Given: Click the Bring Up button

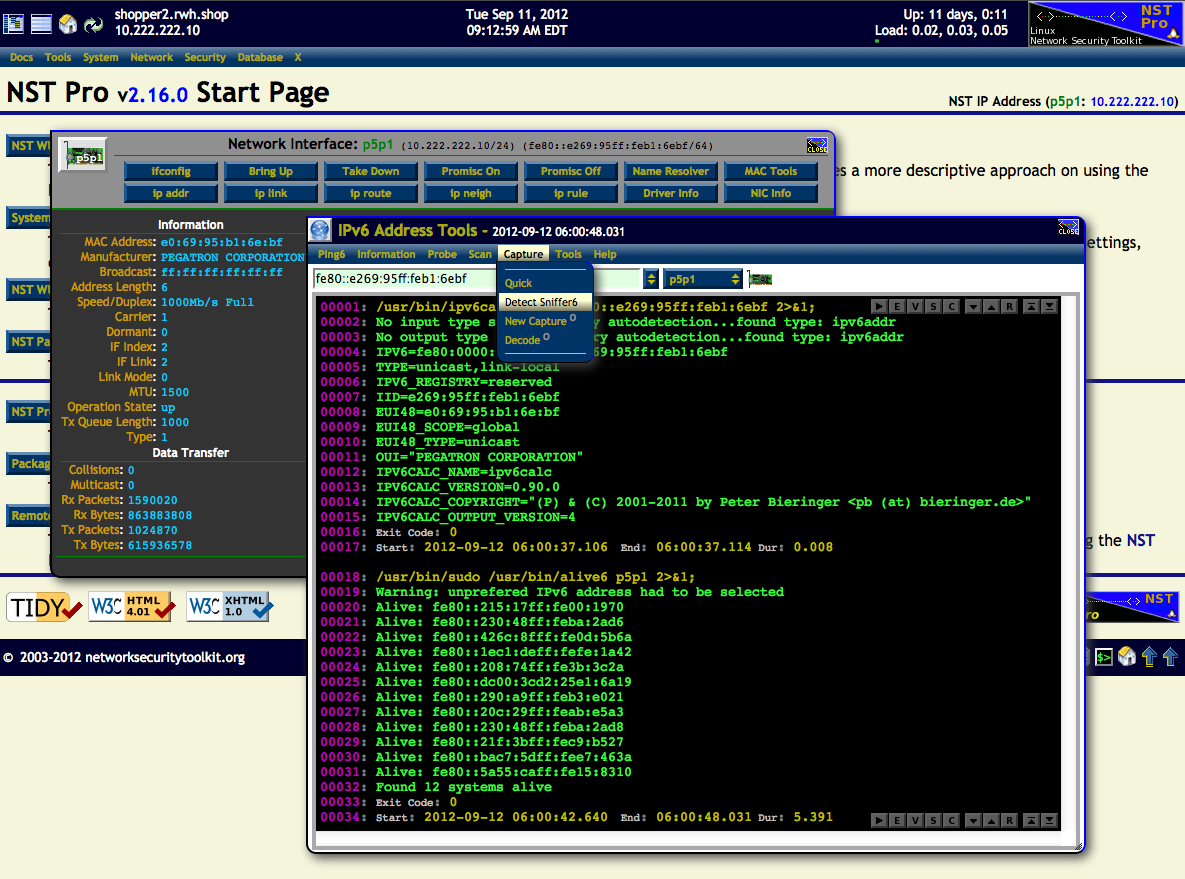Looking at the screenshot, I should click(x=271, y=172).
